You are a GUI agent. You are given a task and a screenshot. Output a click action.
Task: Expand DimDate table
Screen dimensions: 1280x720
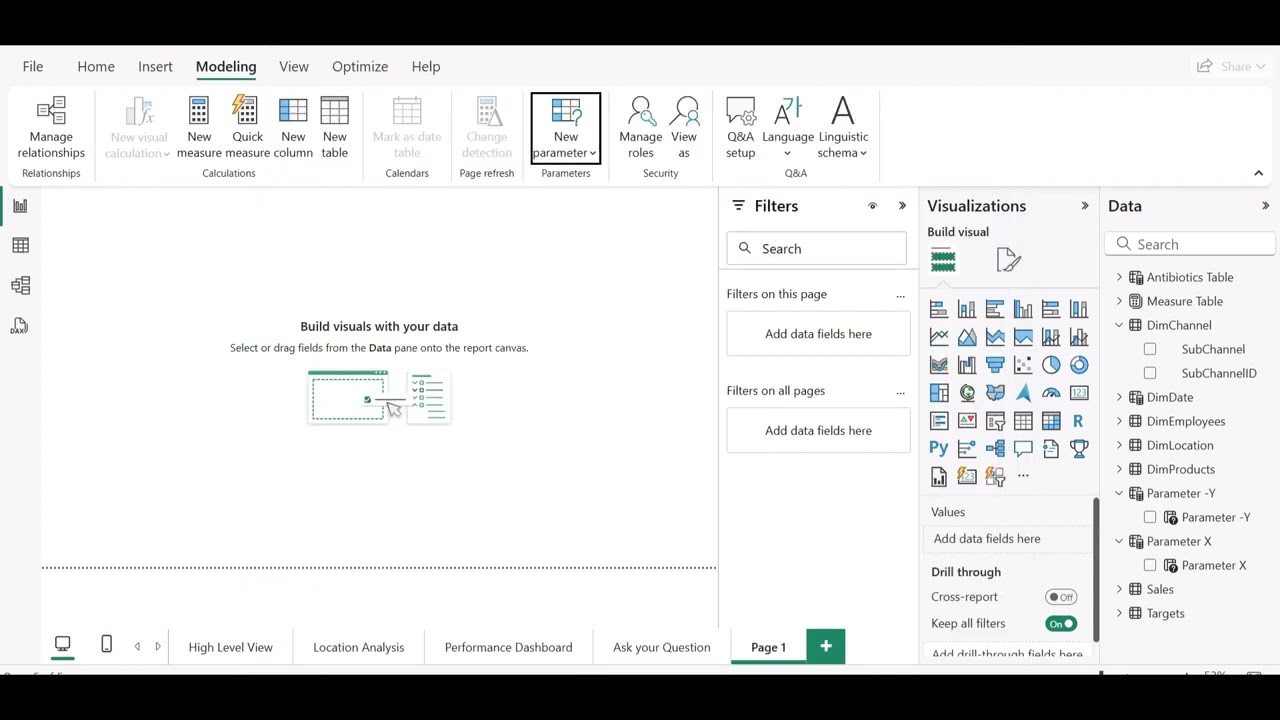click(1119, 397)
